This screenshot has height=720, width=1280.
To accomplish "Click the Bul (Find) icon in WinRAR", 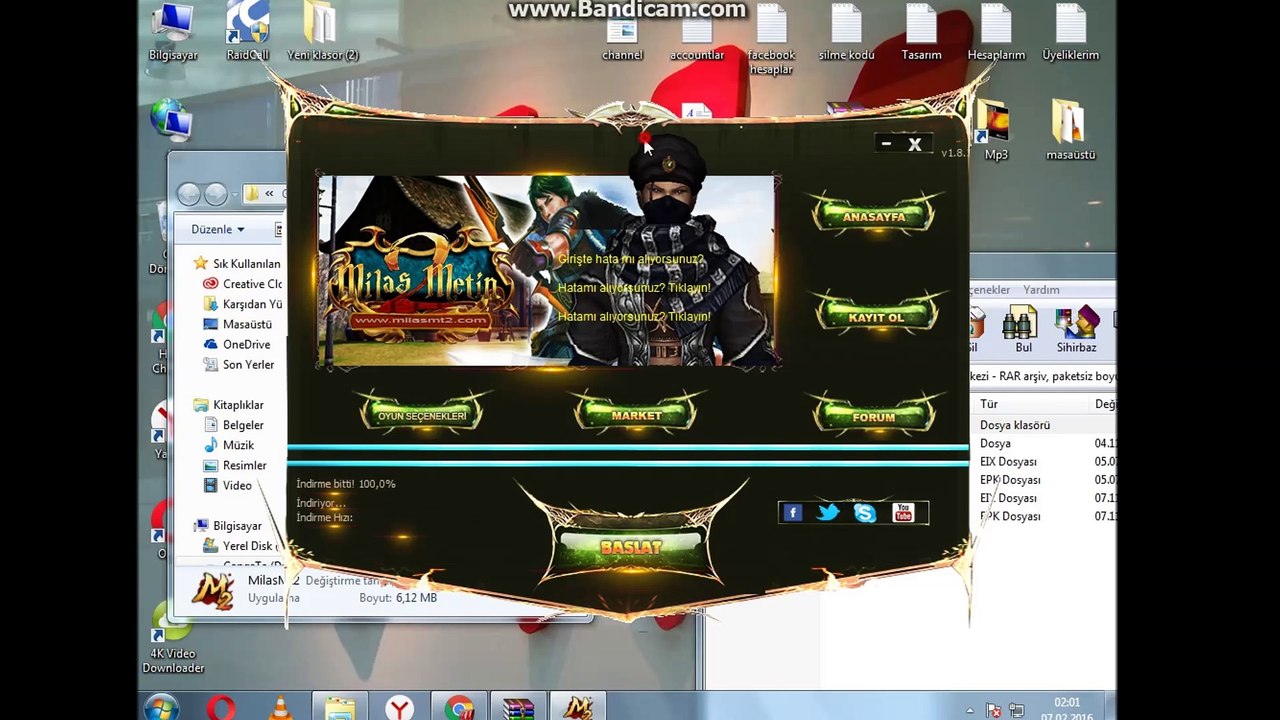I will click(x=1023, y=331).
